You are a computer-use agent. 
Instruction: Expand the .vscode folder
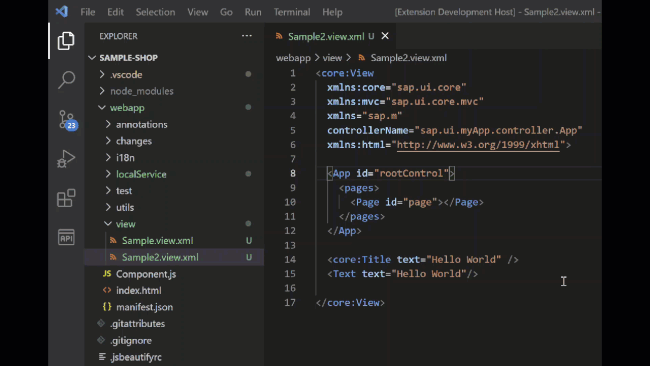pos(102,75)
